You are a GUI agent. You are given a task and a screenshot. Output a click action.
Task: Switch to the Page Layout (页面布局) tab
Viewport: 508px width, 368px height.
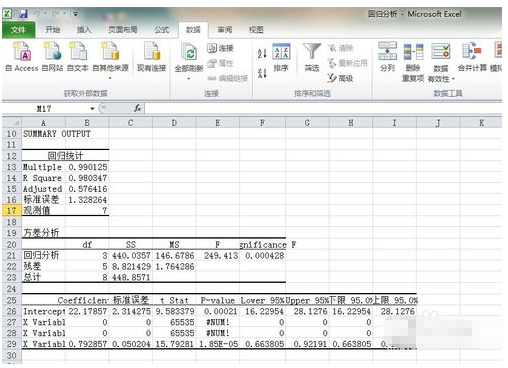click(x=123, y=30)
